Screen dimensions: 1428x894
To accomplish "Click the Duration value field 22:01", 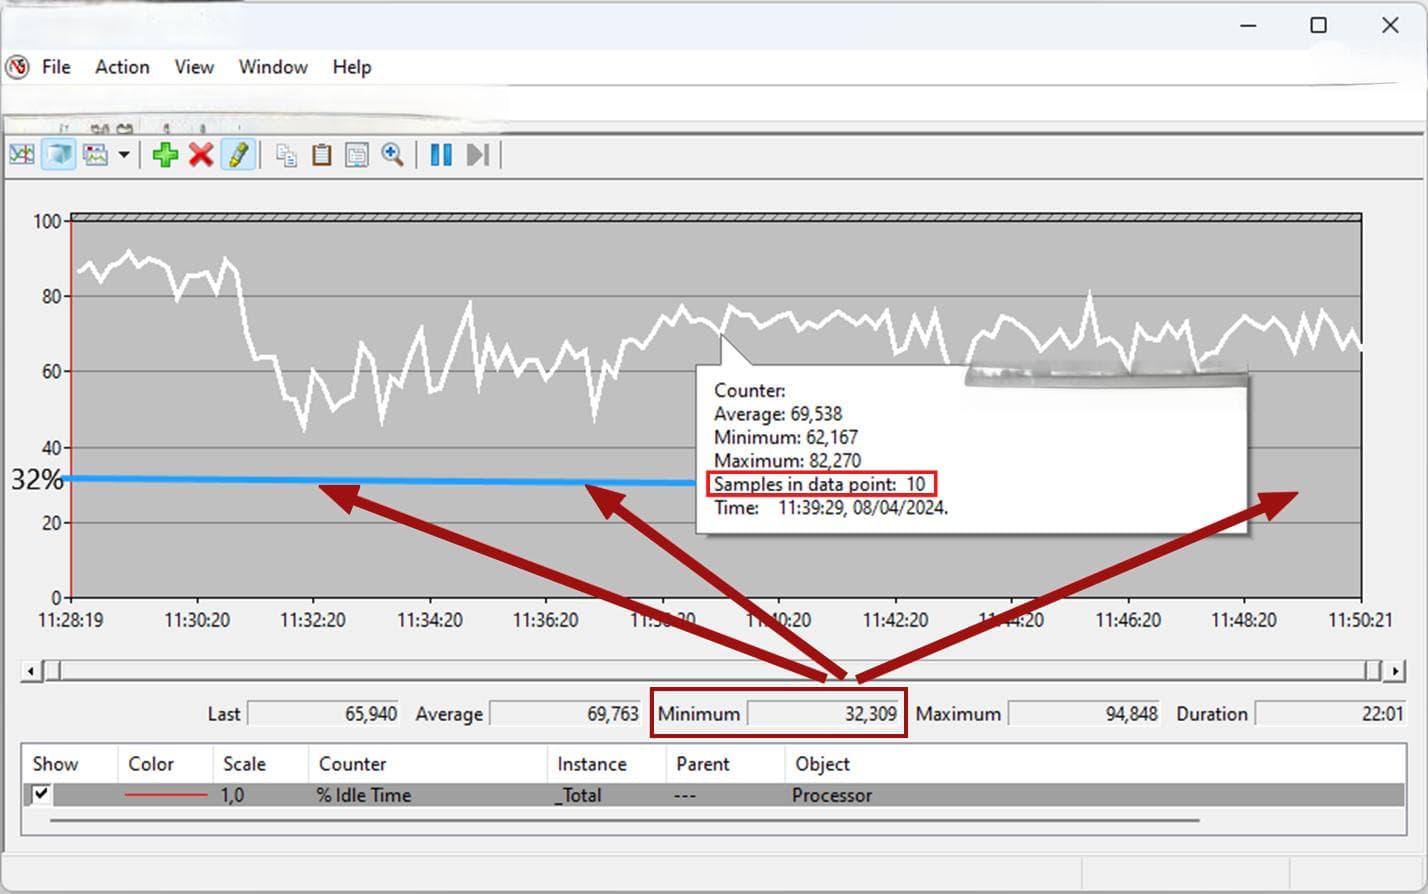I will point(1331,714).
